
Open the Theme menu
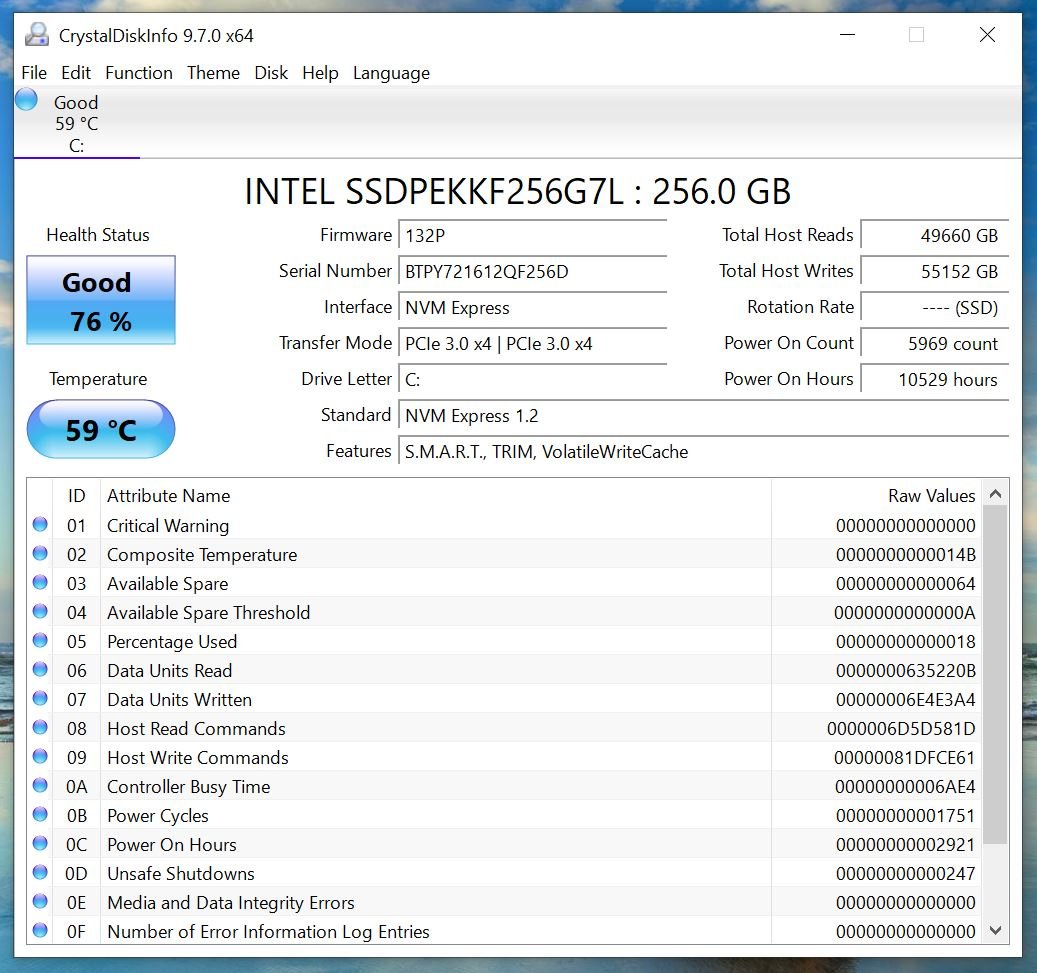tap(213, 73)
